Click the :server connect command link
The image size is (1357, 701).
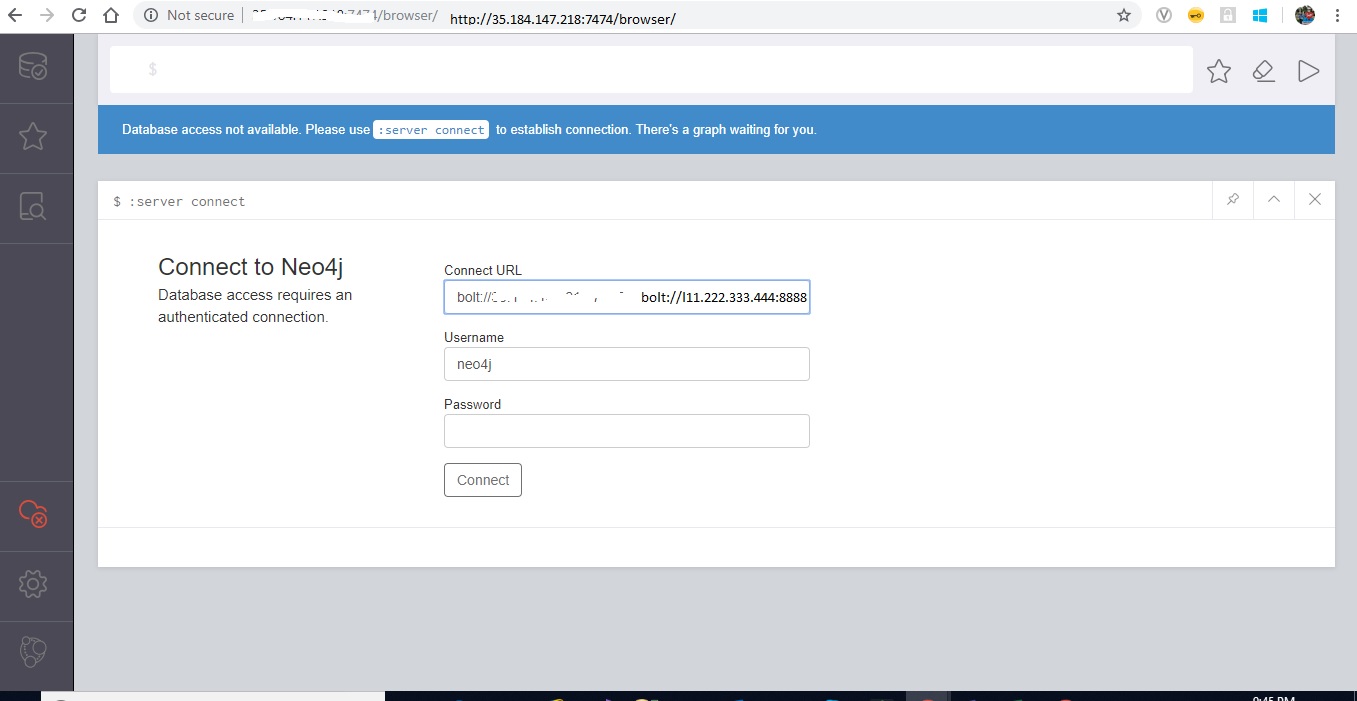click(431, 130)
